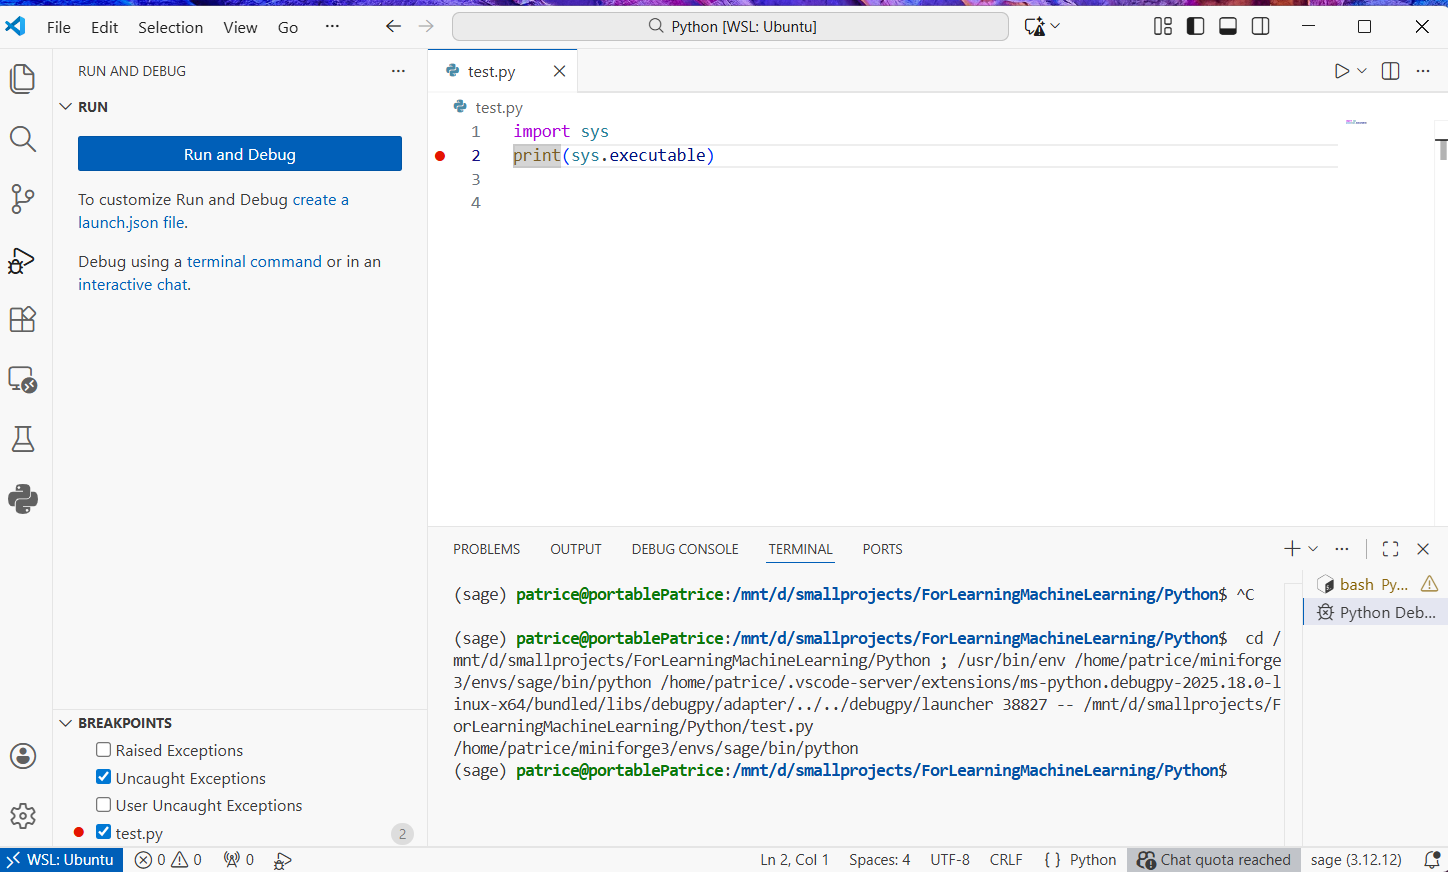Click the terminal command link

click(254, 261)
